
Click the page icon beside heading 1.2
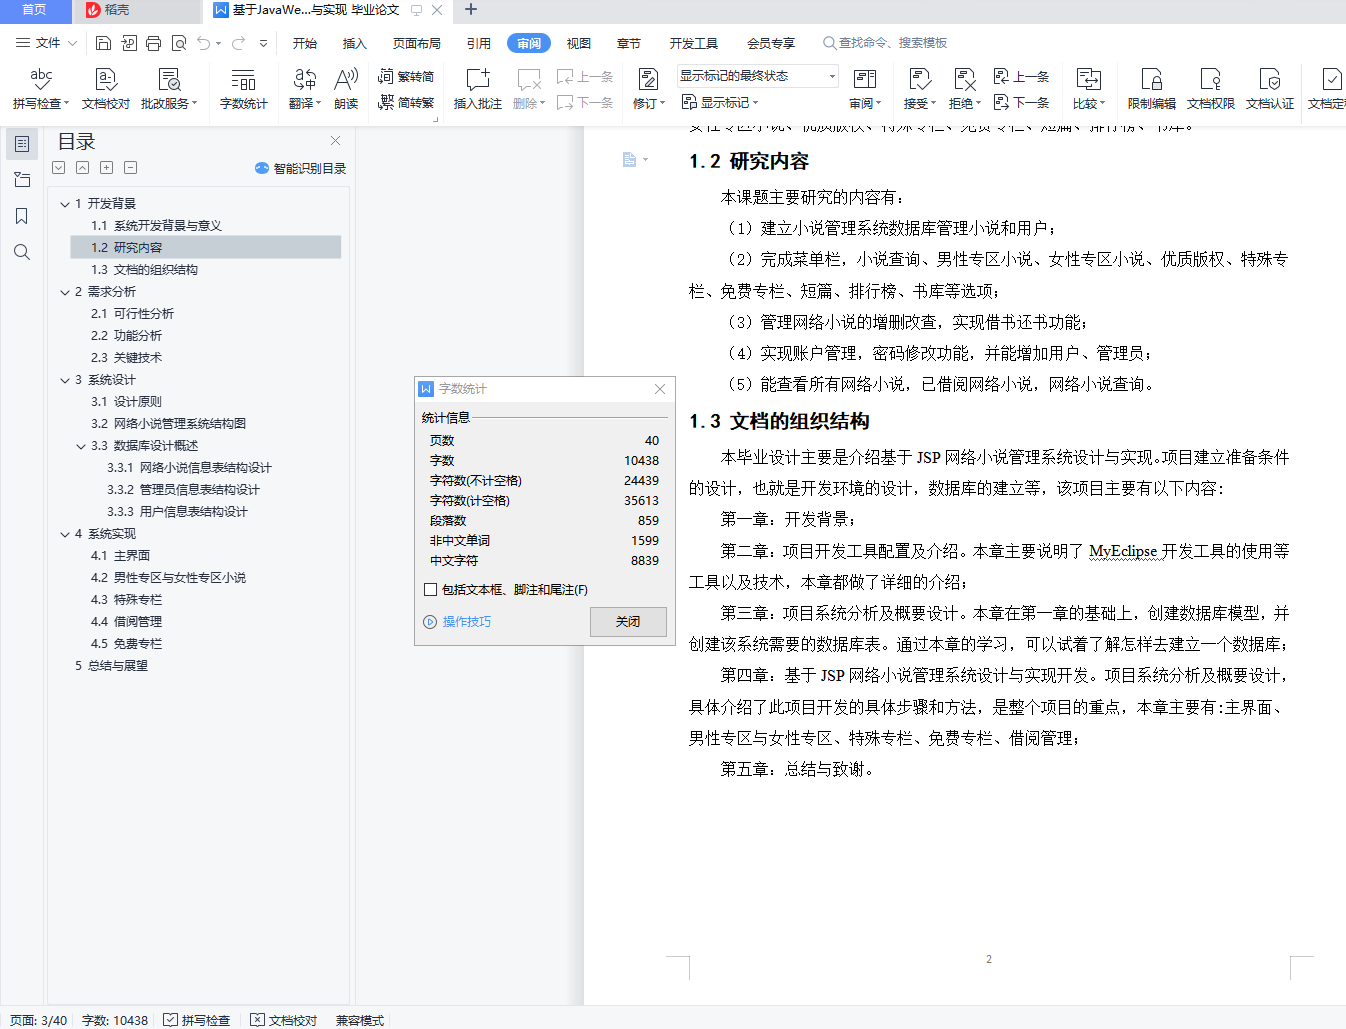pos(630,160)
